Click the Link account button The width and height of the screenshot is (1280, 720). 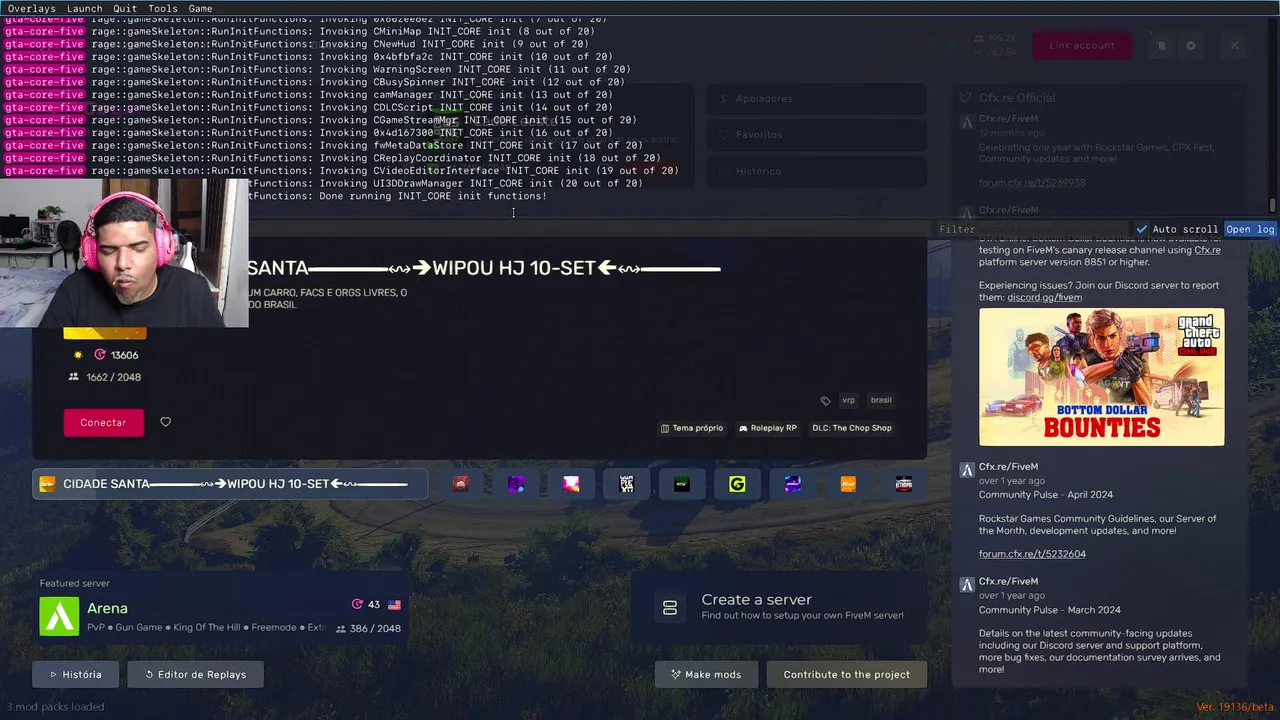click(x=1082, y=45)
